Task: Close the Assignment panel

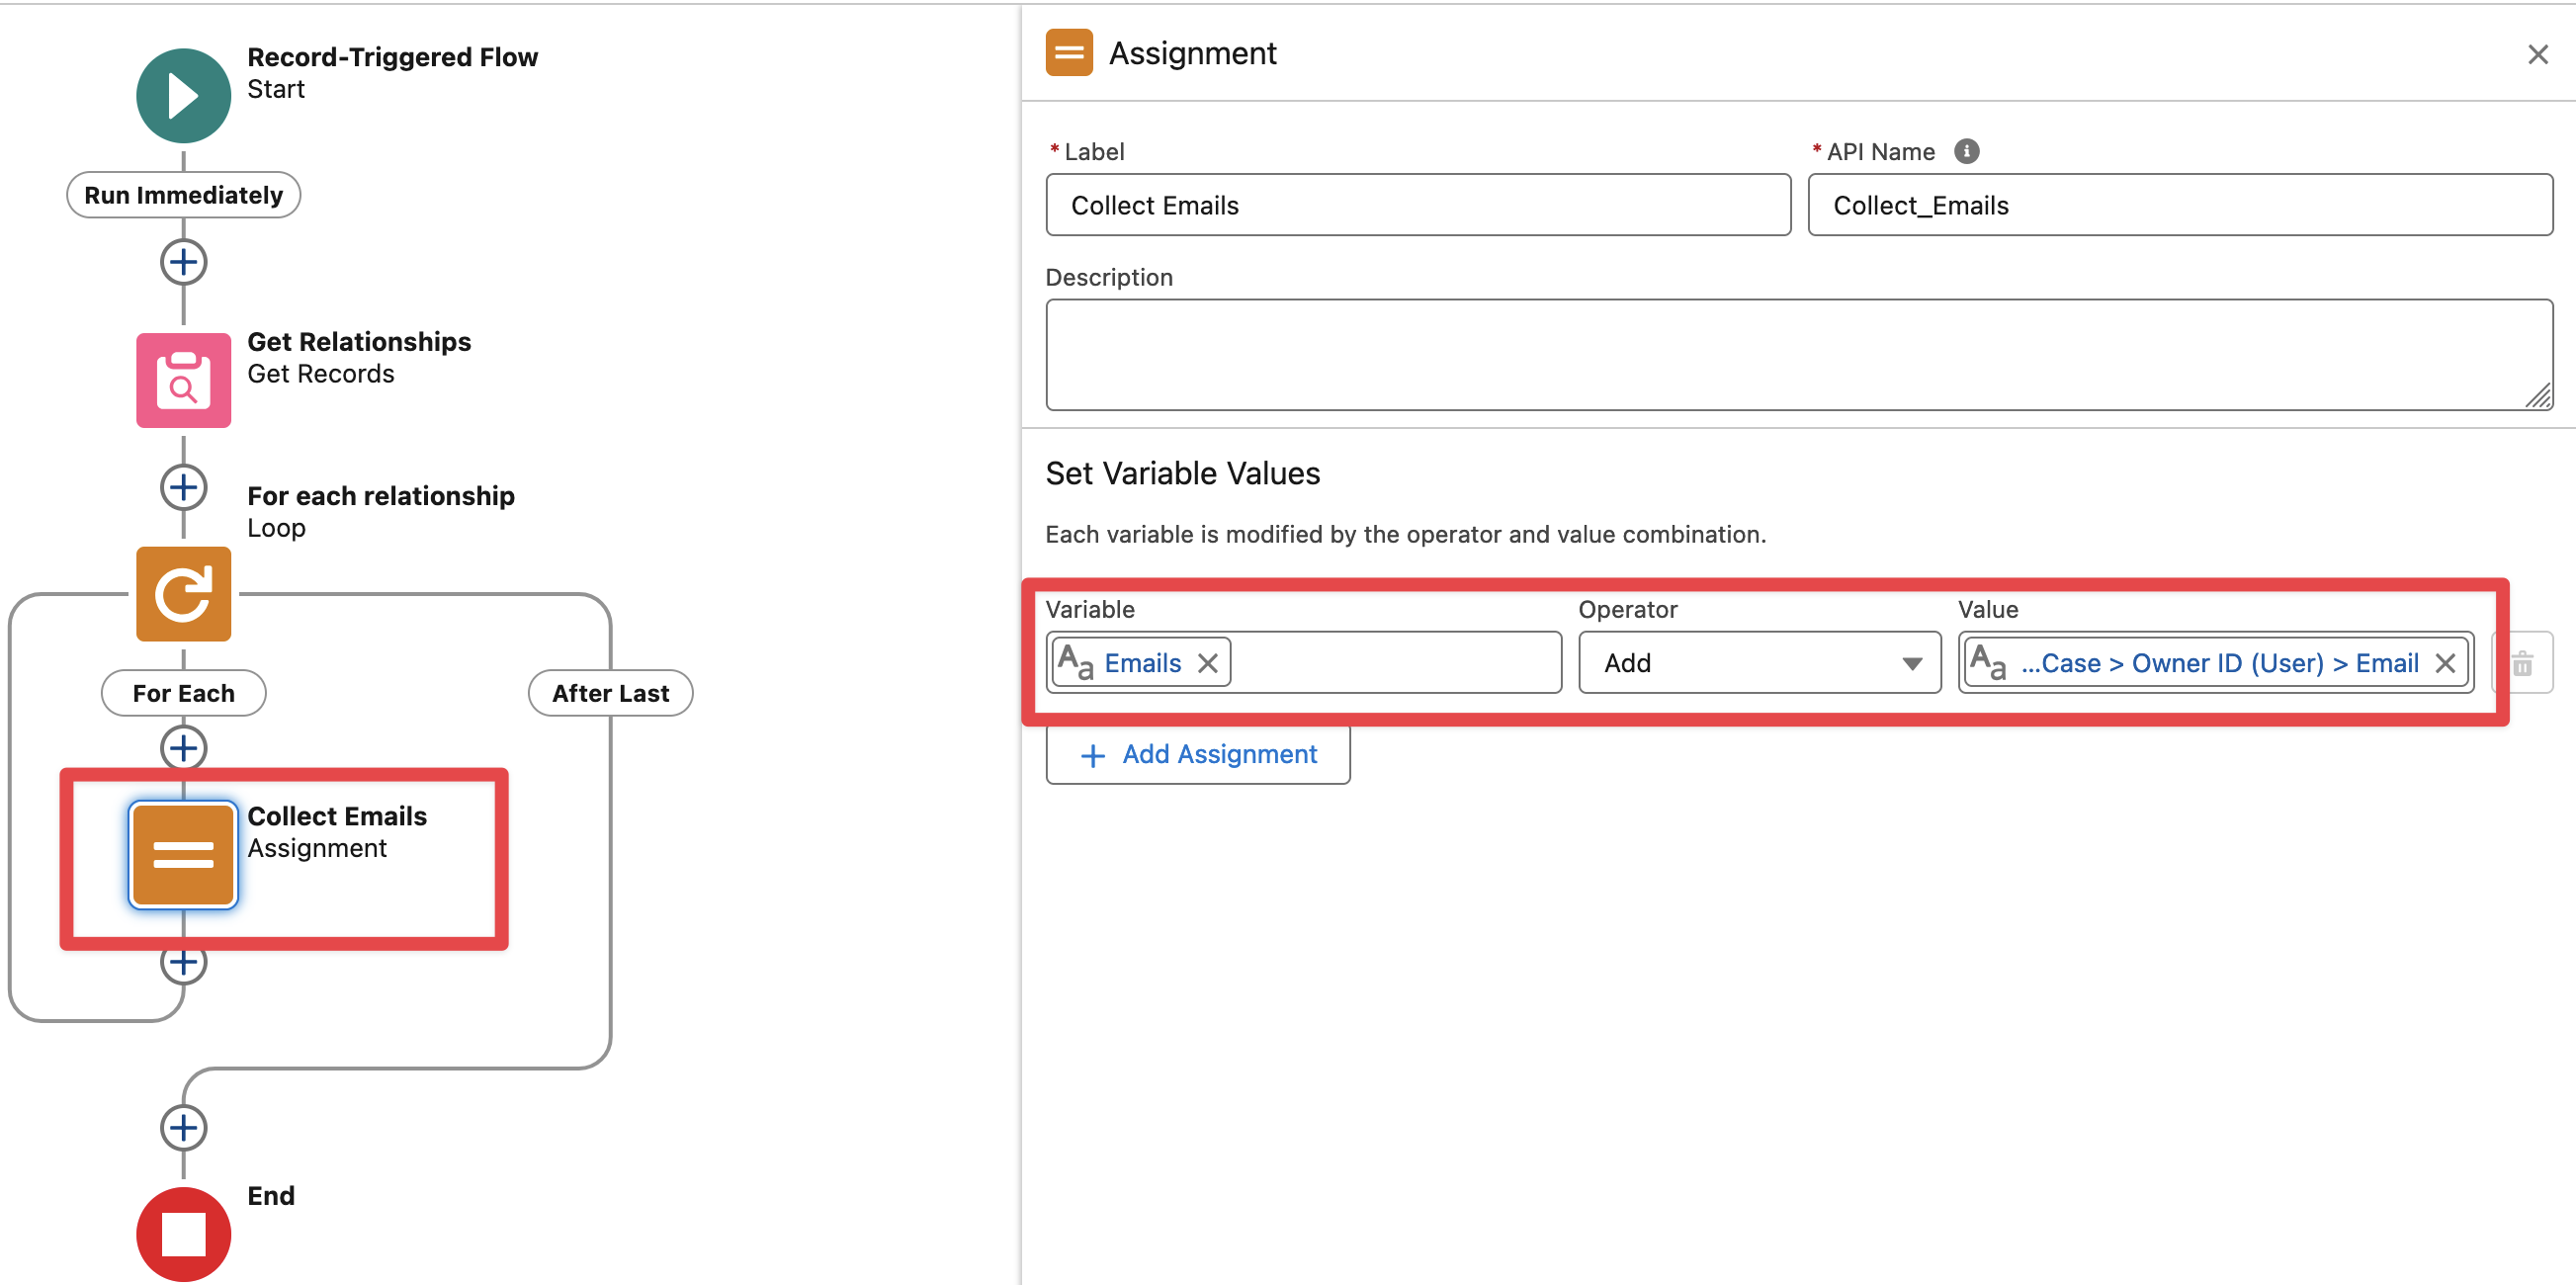Action: click(x=2537, y=54)
